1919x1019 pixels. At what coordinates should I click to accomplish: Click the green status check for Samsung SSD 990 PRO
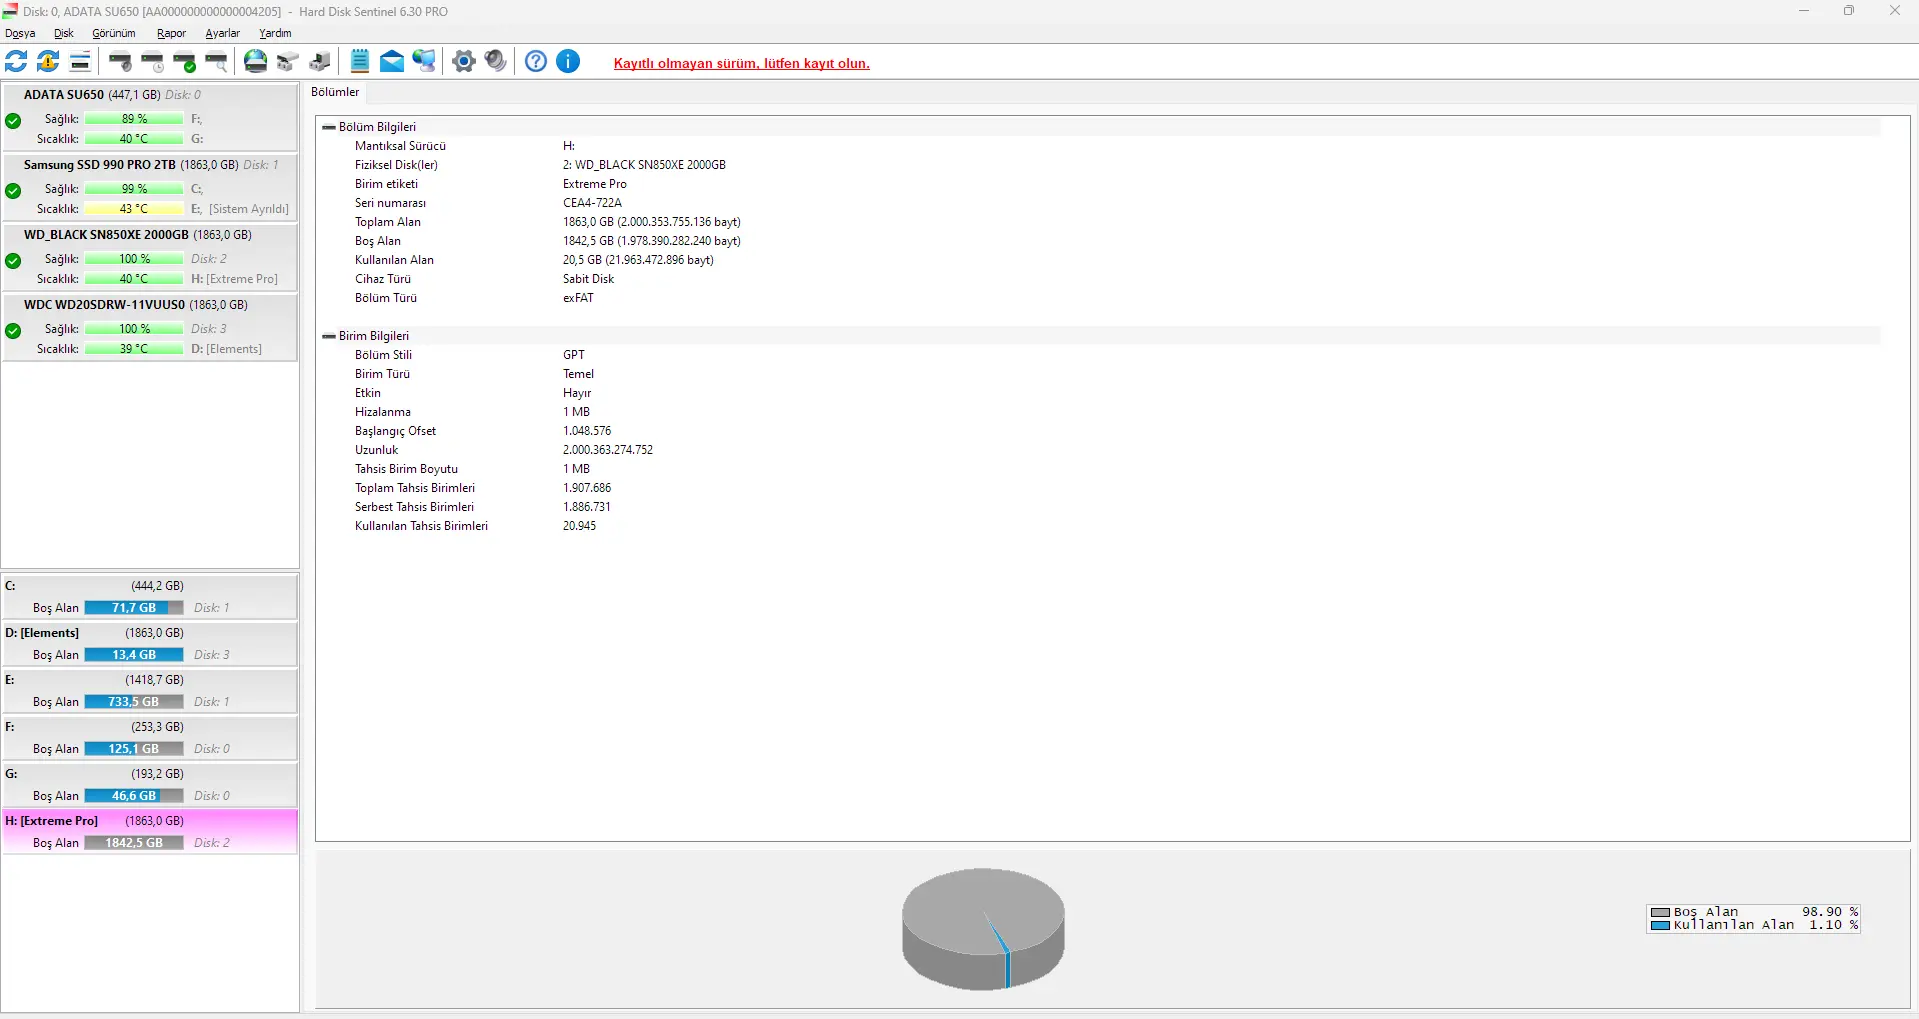(x=13, y=191)
